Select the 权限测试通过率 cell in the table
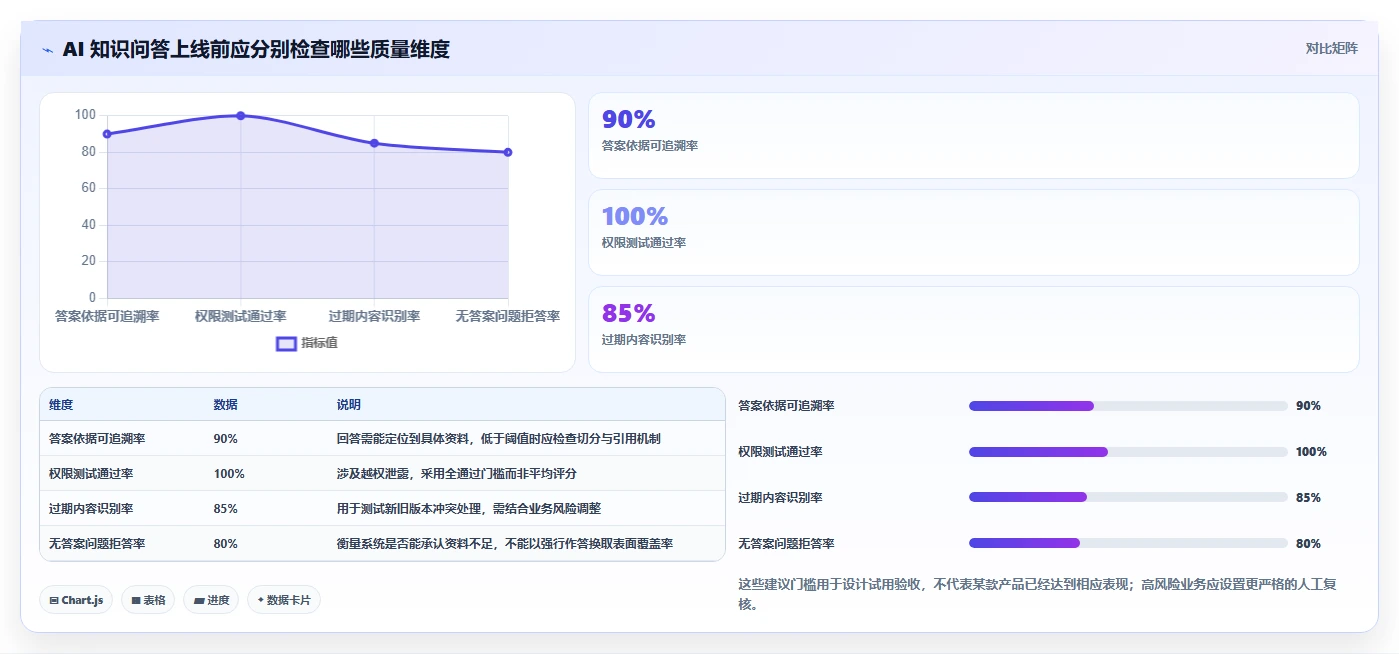The height and width of the screenshot is (654, 1399). coord(91,474)
